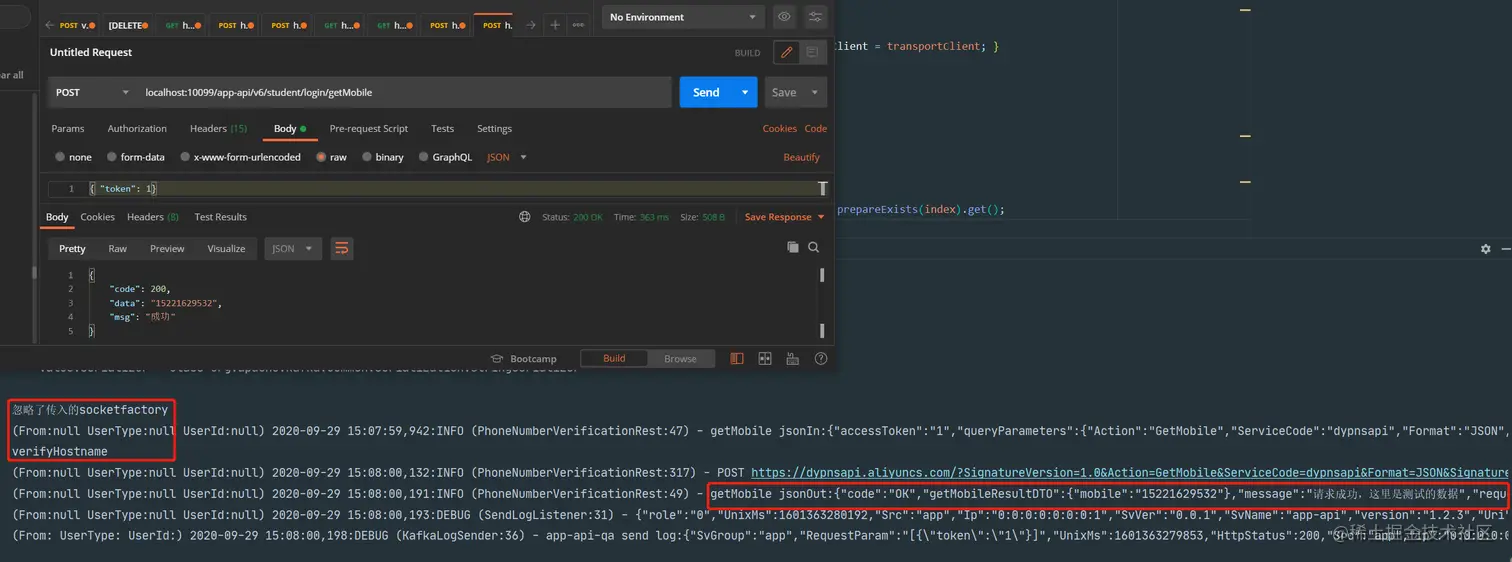Search the response with the magnifier icon
The image size is (1512, 562).
coord(814,247)
